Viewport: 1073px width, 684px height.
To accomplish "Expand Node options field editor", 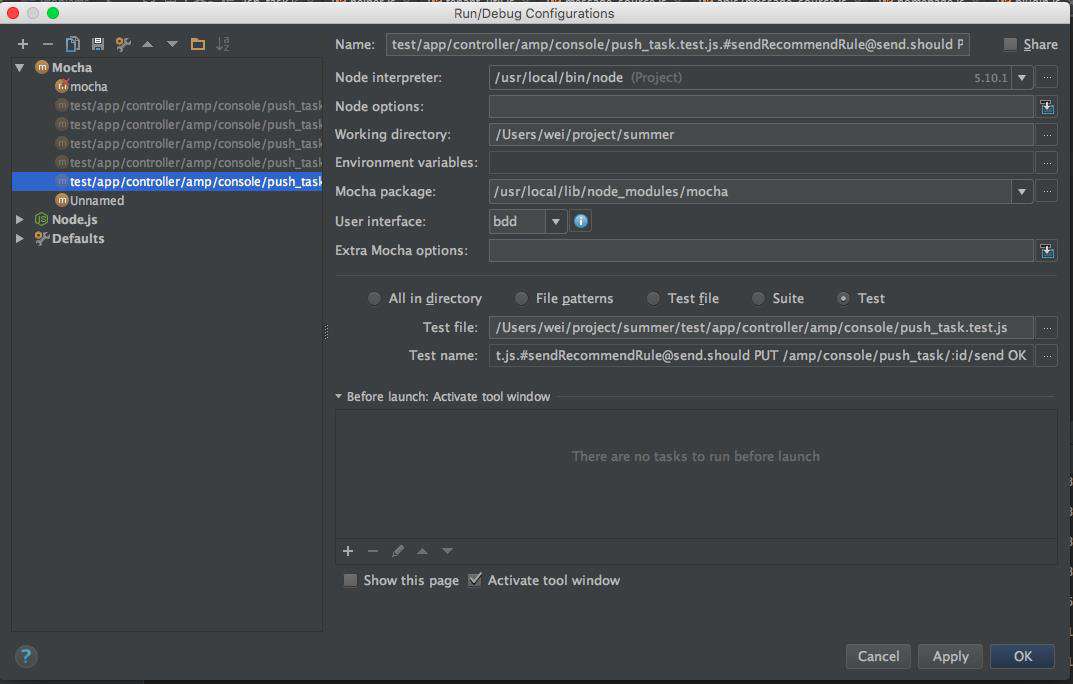I will tap(1047, 107).
